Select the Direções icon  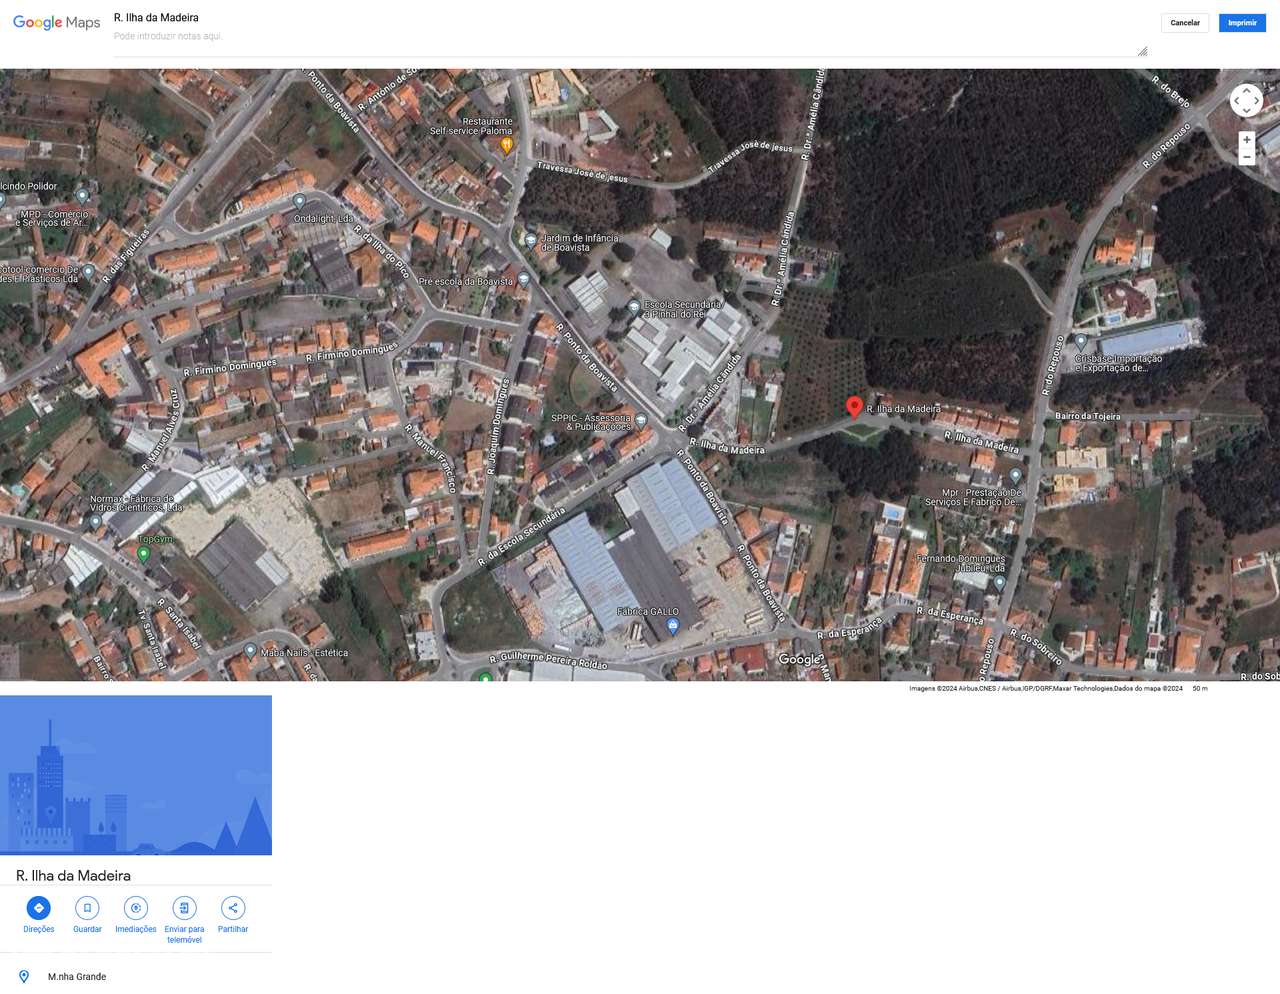pyautogui.click(x=38, y=908)
